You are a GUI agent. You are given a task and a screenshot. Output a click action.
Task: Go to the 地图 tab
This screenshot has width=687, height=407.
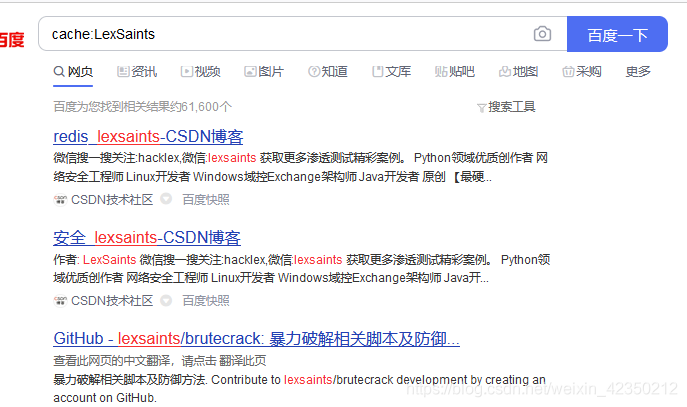(518, 71)
